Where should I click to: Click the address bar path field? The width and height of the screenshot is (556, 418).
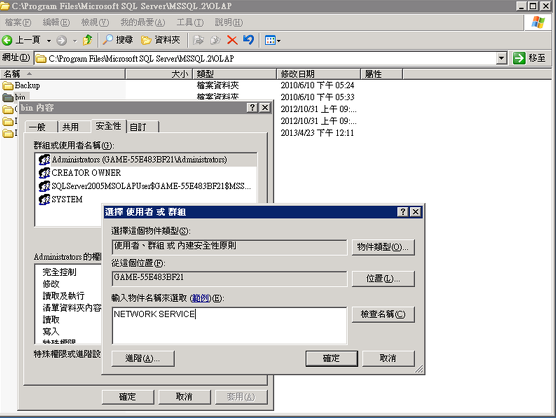[x=266, y=58]
